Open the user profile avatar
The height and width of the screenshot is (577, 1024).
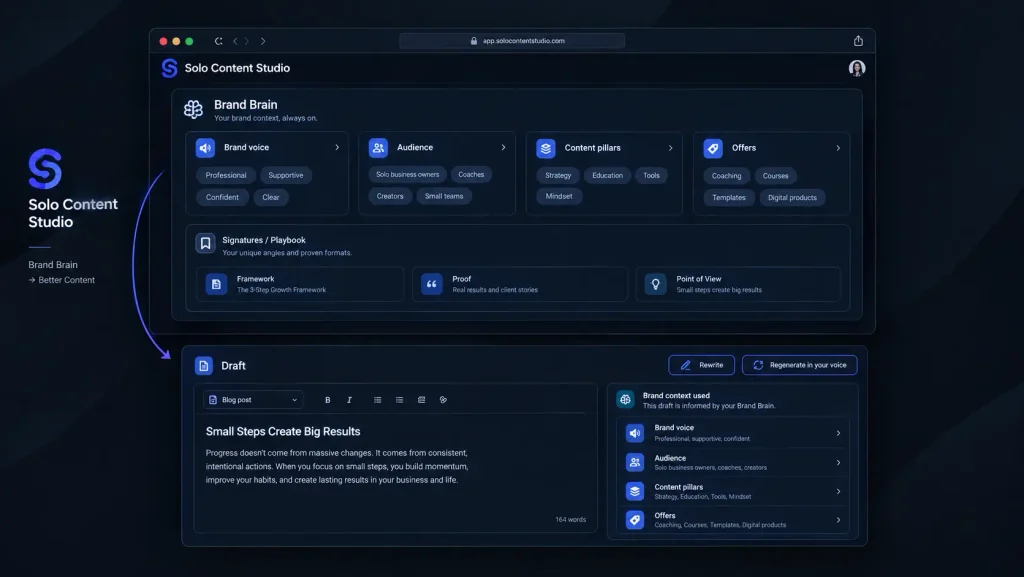click(857, 68)
